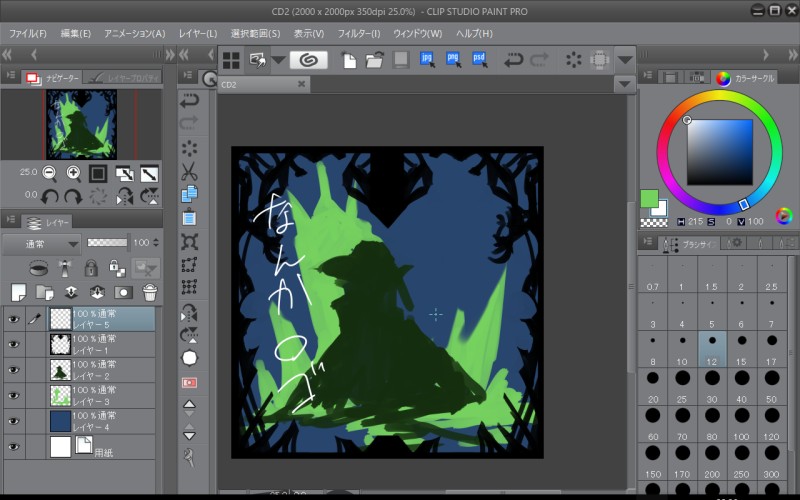The width and height of the screenshot is (800, 500).
Task: Click the New File document icon
Action: 349,60
